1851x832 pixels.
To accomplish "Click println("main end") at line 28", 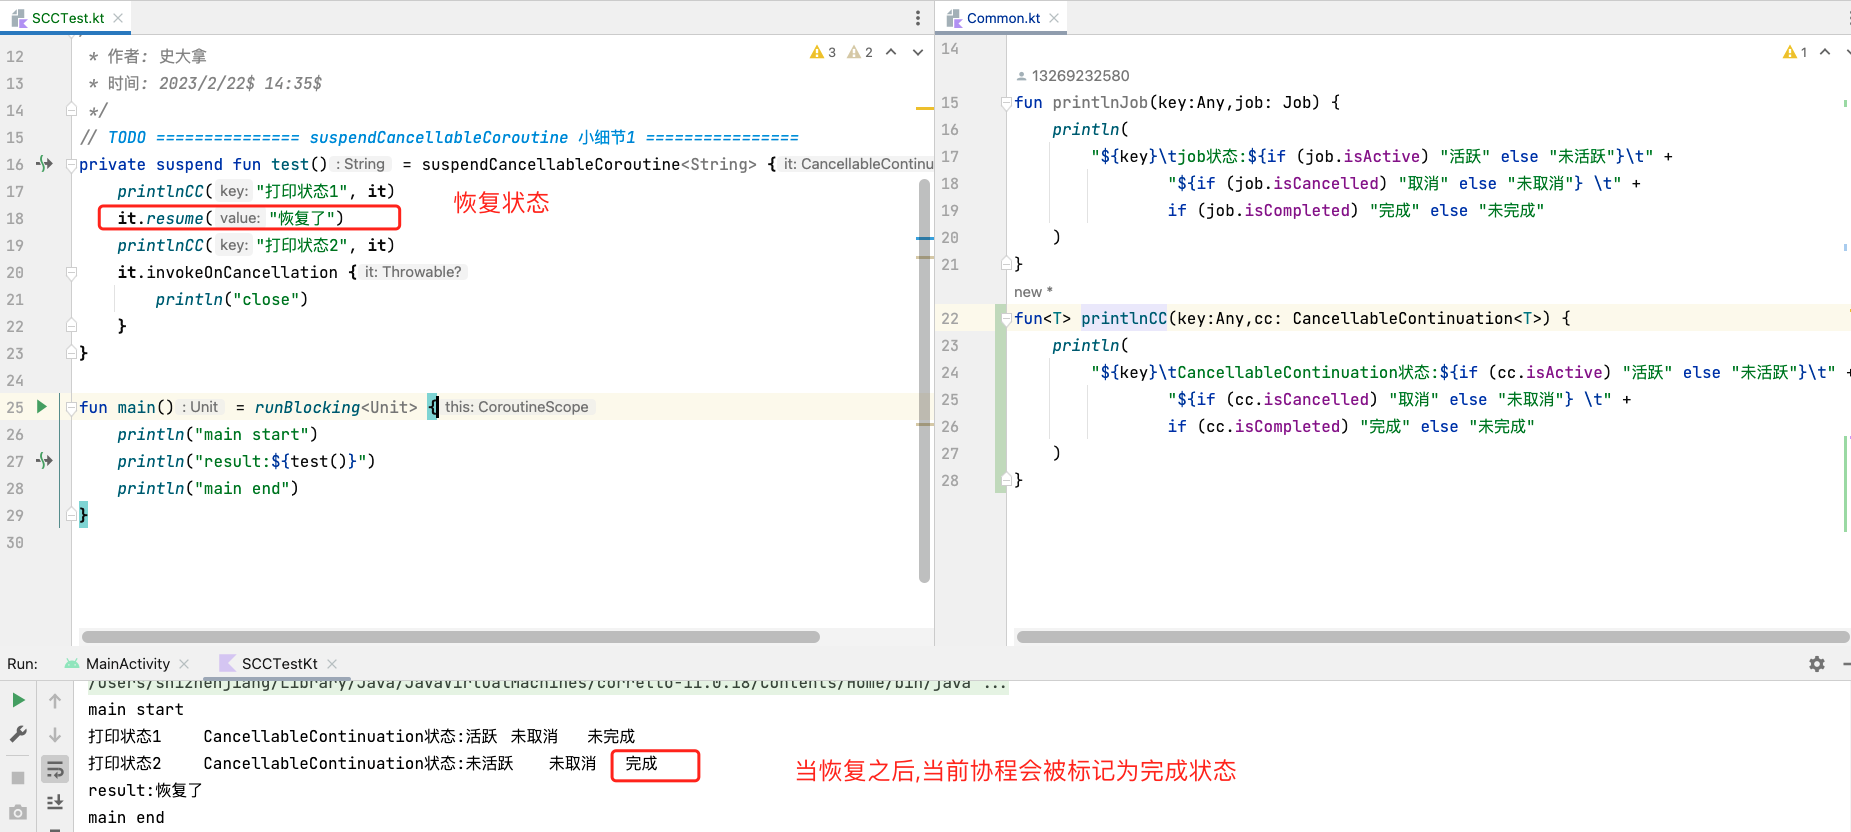I will (x=208, y=488).
